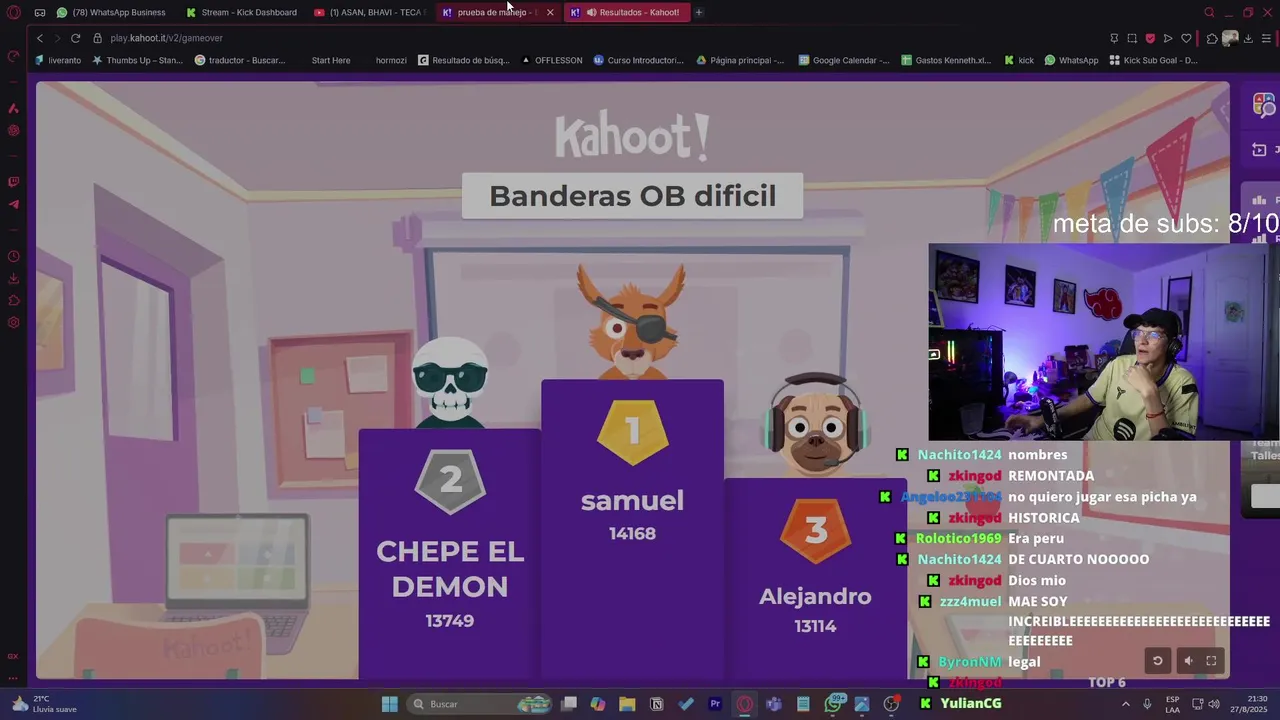Click the red shield ad-blocker icon
Image resolution: width=1280 pixels, height=720 pixels.
point(1150,38)
